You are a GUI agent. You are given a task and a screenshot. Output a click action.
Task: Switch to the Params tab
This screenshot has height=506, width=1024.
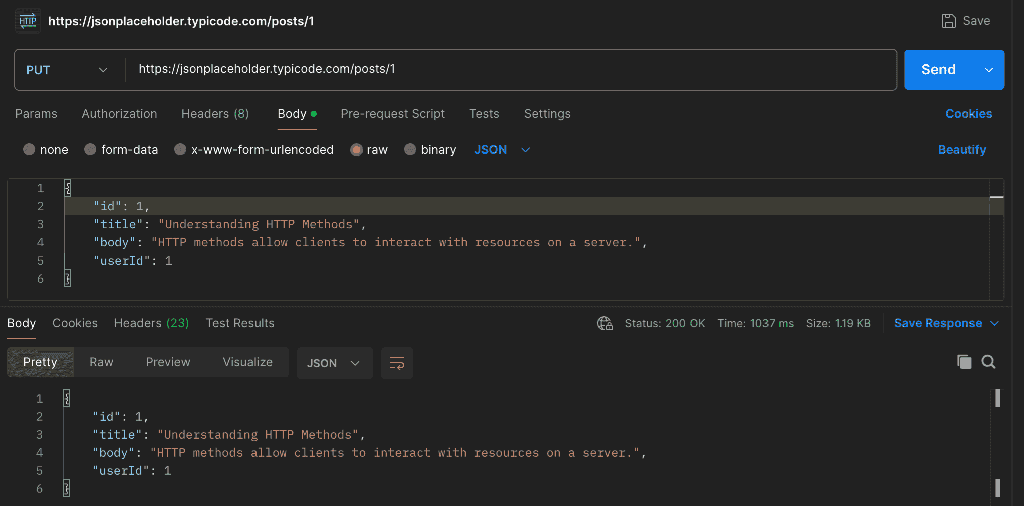(36, 114)
